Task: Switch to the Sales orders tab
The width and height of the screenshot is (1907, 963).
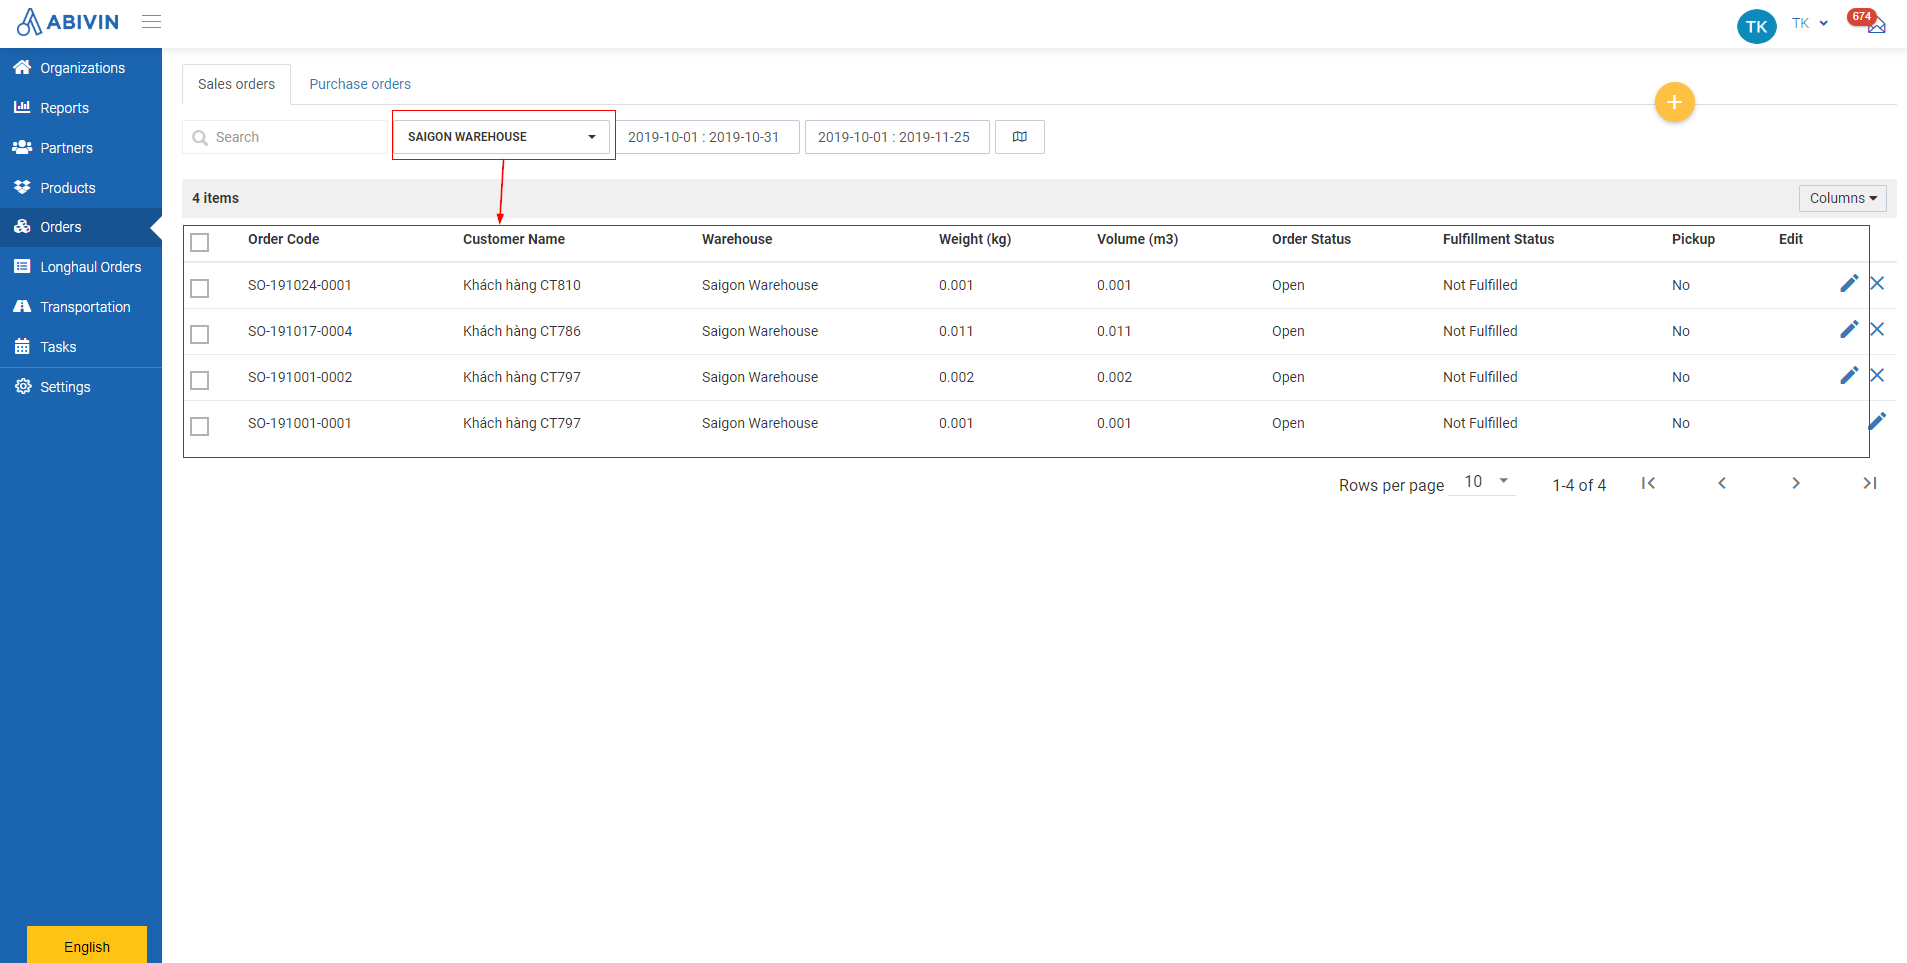Action: [236, 84]
